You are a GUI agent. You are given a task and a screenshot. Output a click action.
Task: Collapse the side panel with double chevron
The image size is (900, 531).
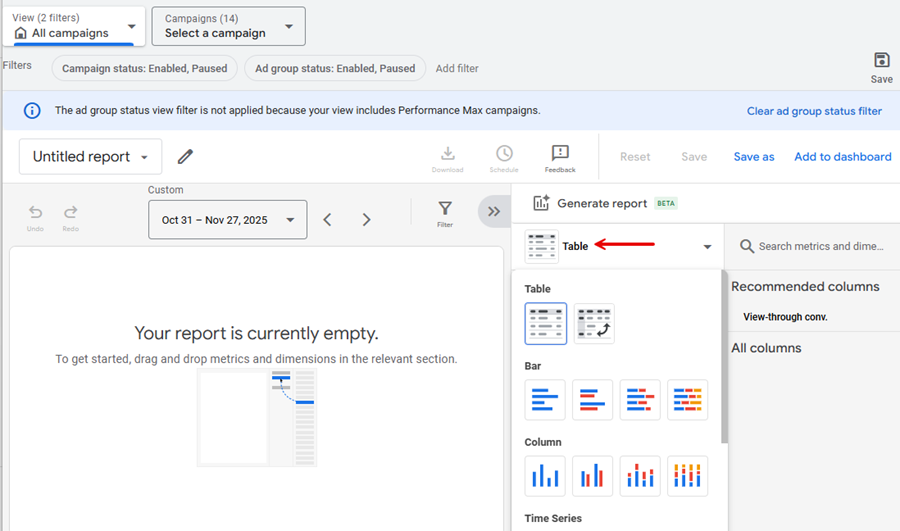(x=493, y=212)
